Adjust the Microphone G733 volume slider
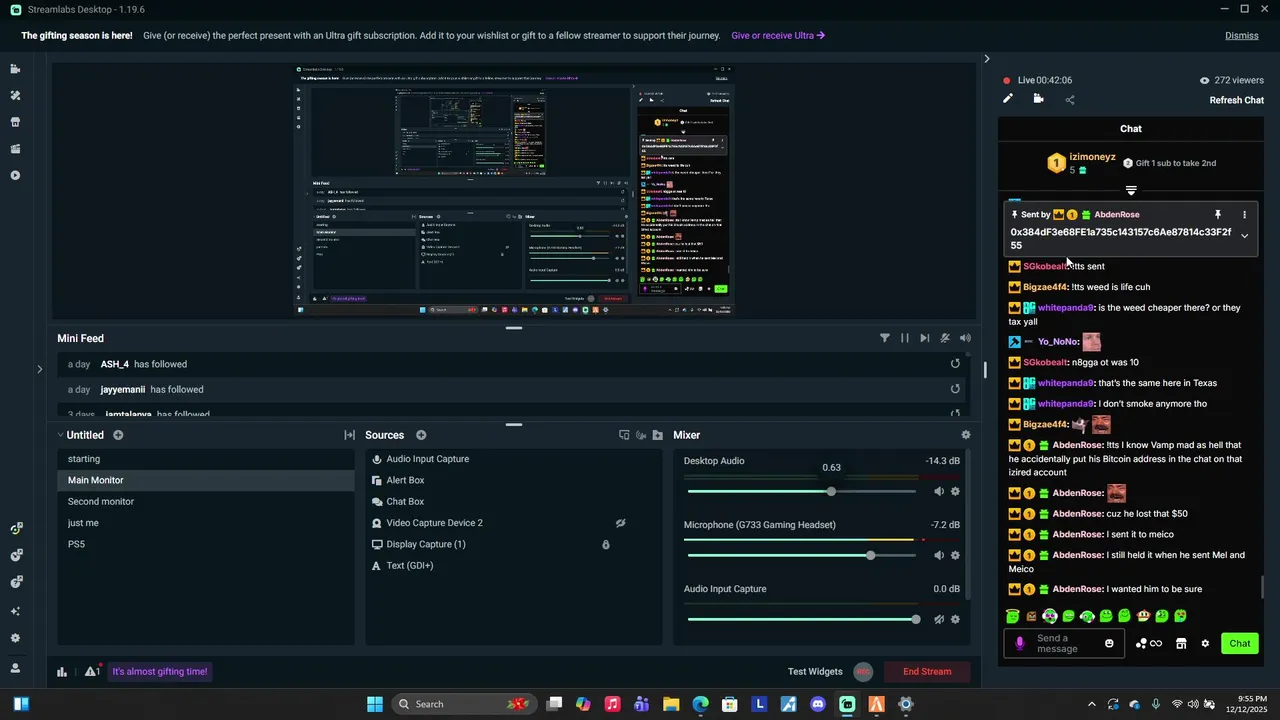This screenshot has height=720, width=1280. [x=801, y=555]
